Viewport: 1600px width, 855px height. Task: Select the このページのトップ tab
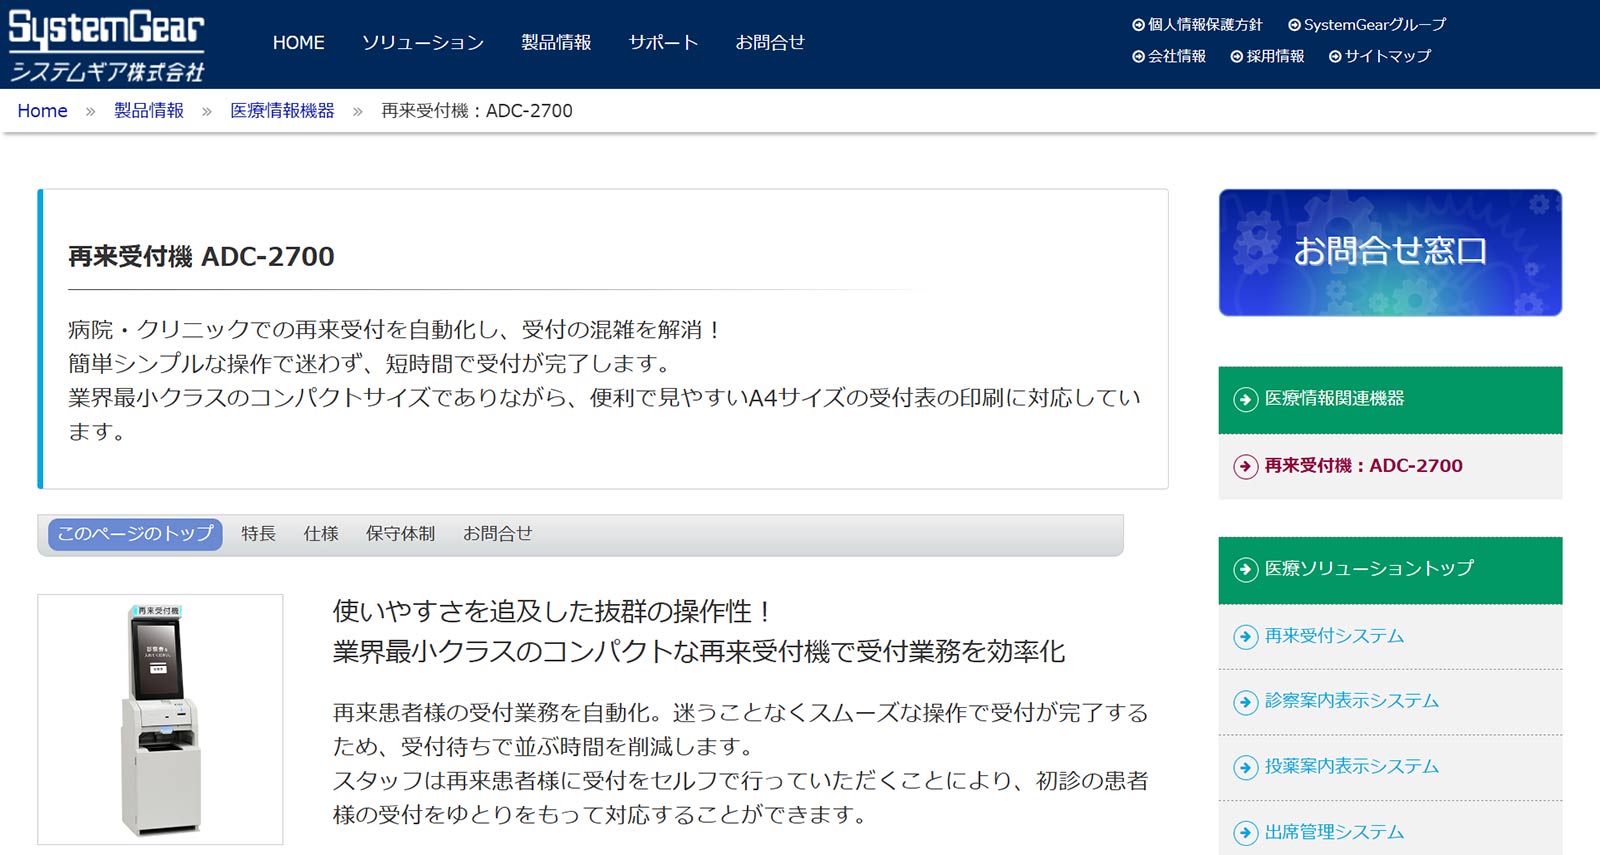coord(135,534)
